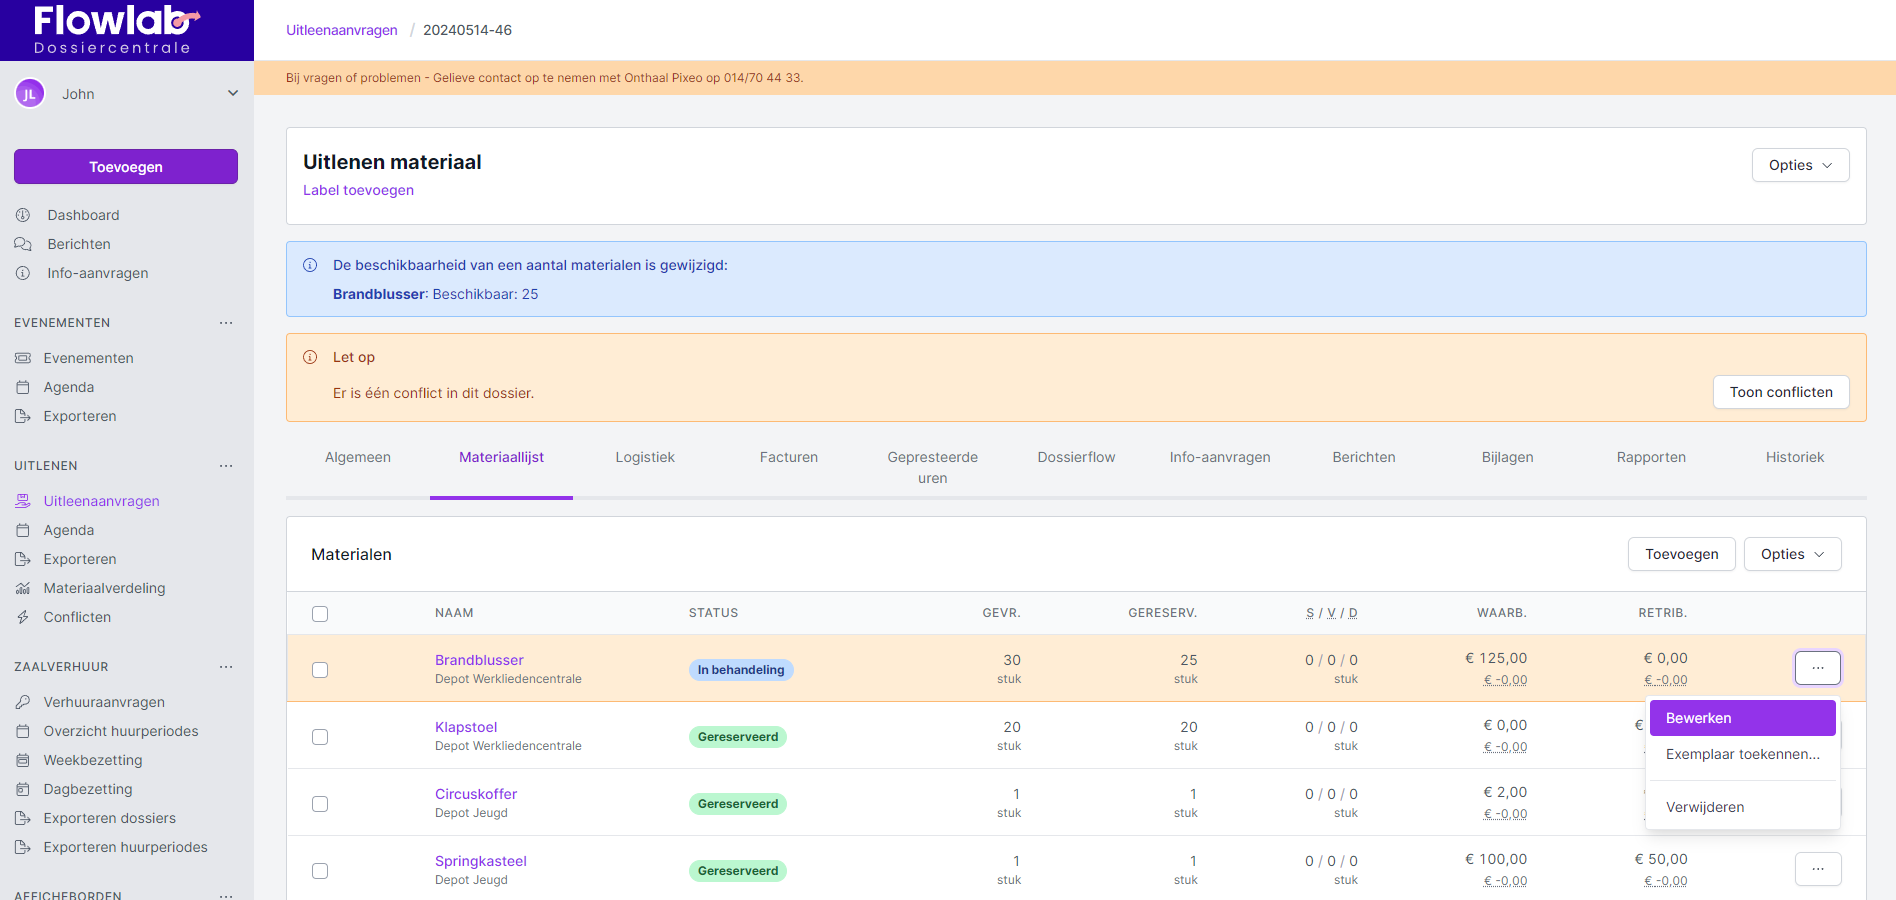The image size is (1896, 900).
Task: Choose Bewerken from the context menu
Action: 1741,718
